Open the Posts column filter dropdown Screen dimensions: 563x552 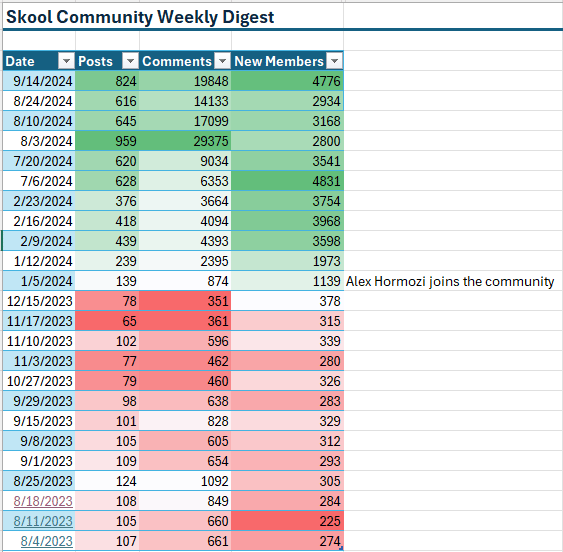[x=130, y=61]
